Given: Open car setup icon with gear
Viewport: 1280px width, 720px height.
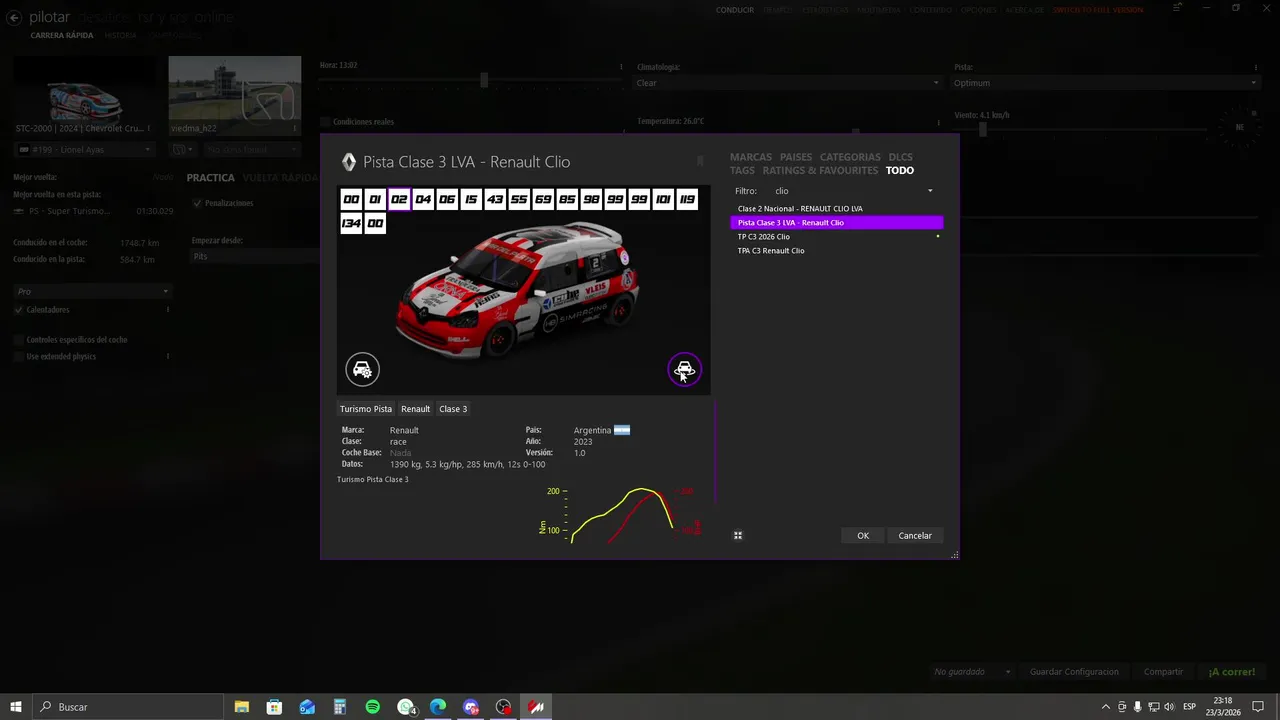Looking at the screenshot, I should click(362, 369).
